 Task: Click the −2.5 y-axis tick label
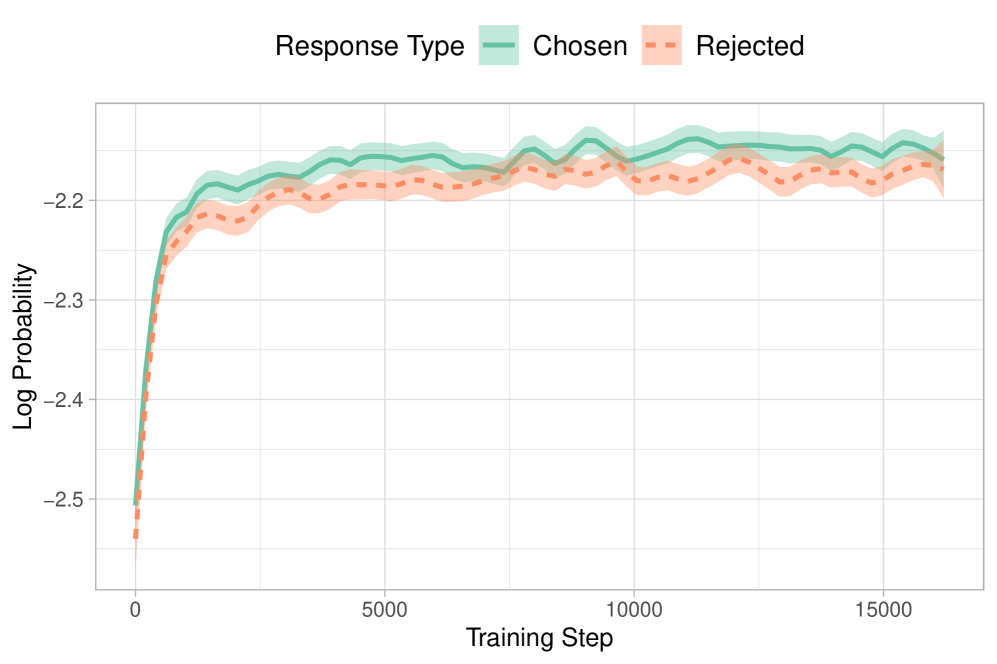(64, 499)
